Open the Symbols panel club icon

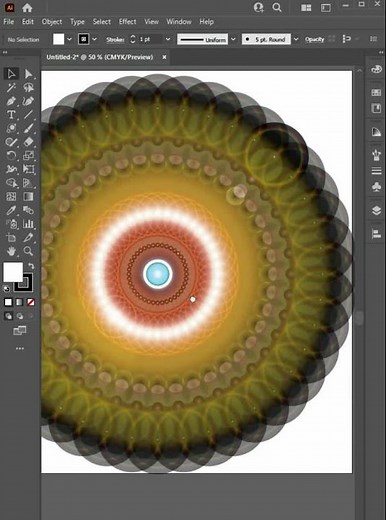click(x=376, y=187)
